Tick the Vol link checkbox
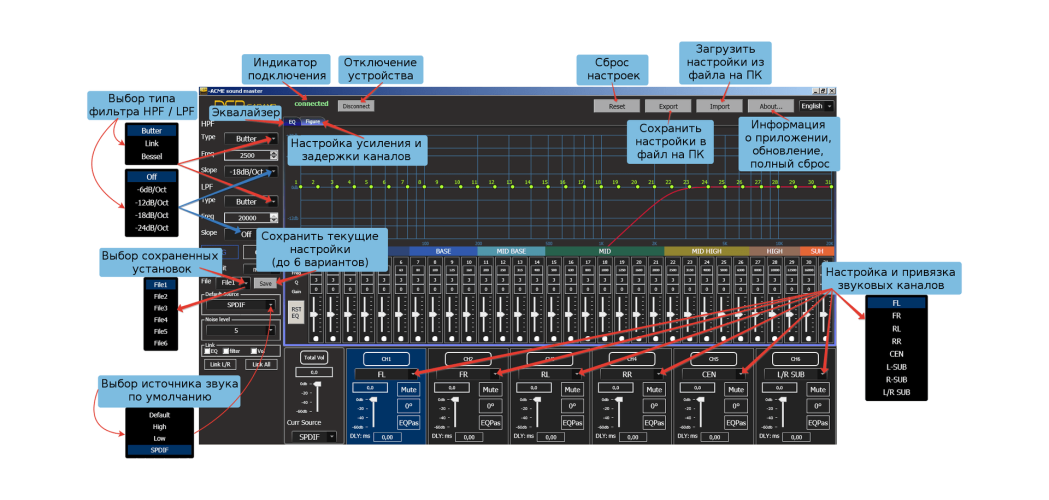 coord(254,351)
